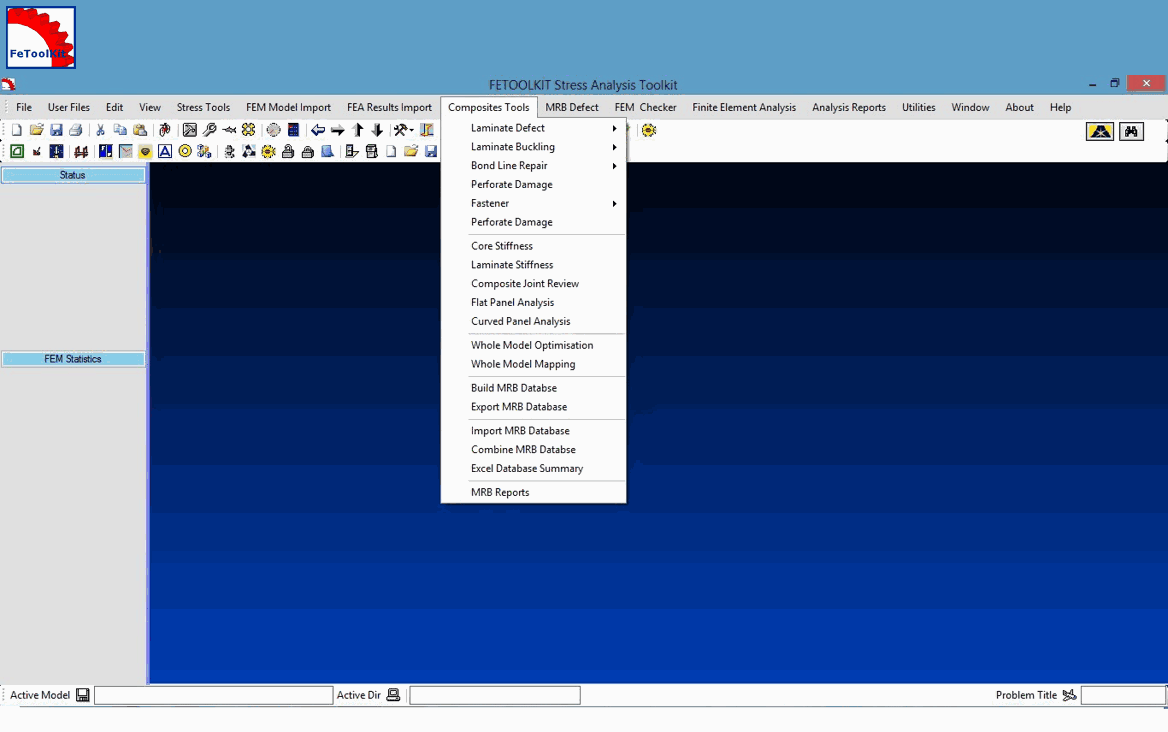
Task: Click the icon beside Problem Title
Action: tap(1069, 695)
